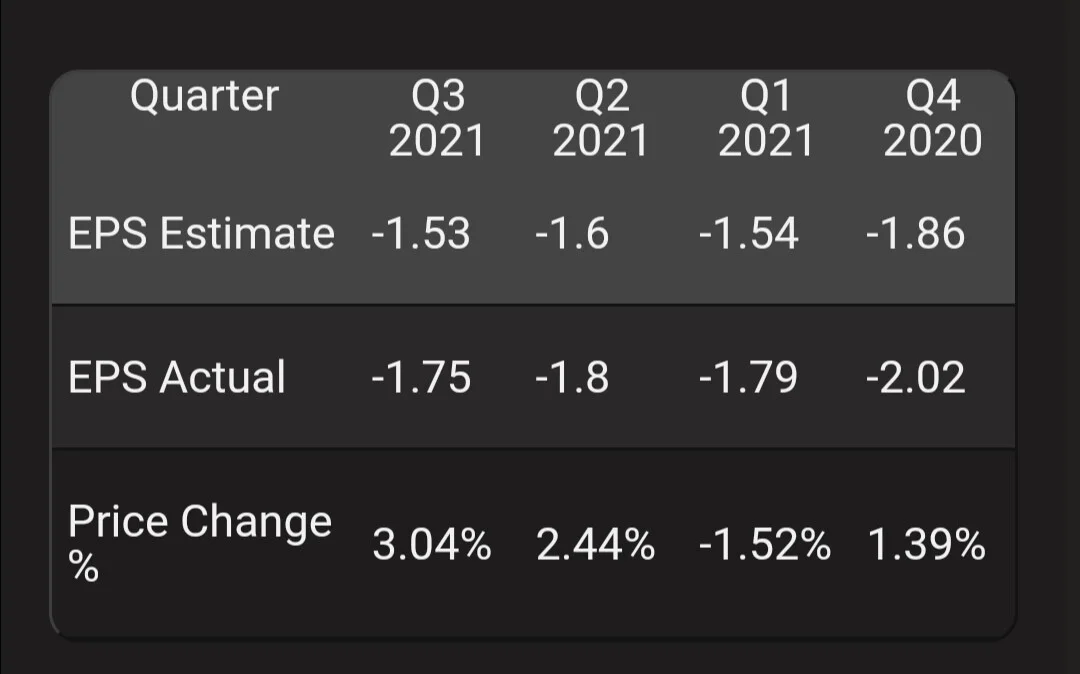This screenshot has height=674, width=1080.
Task: Click the Q3 2021 column header
Action: pyautogui.click(x=437, y=118)
